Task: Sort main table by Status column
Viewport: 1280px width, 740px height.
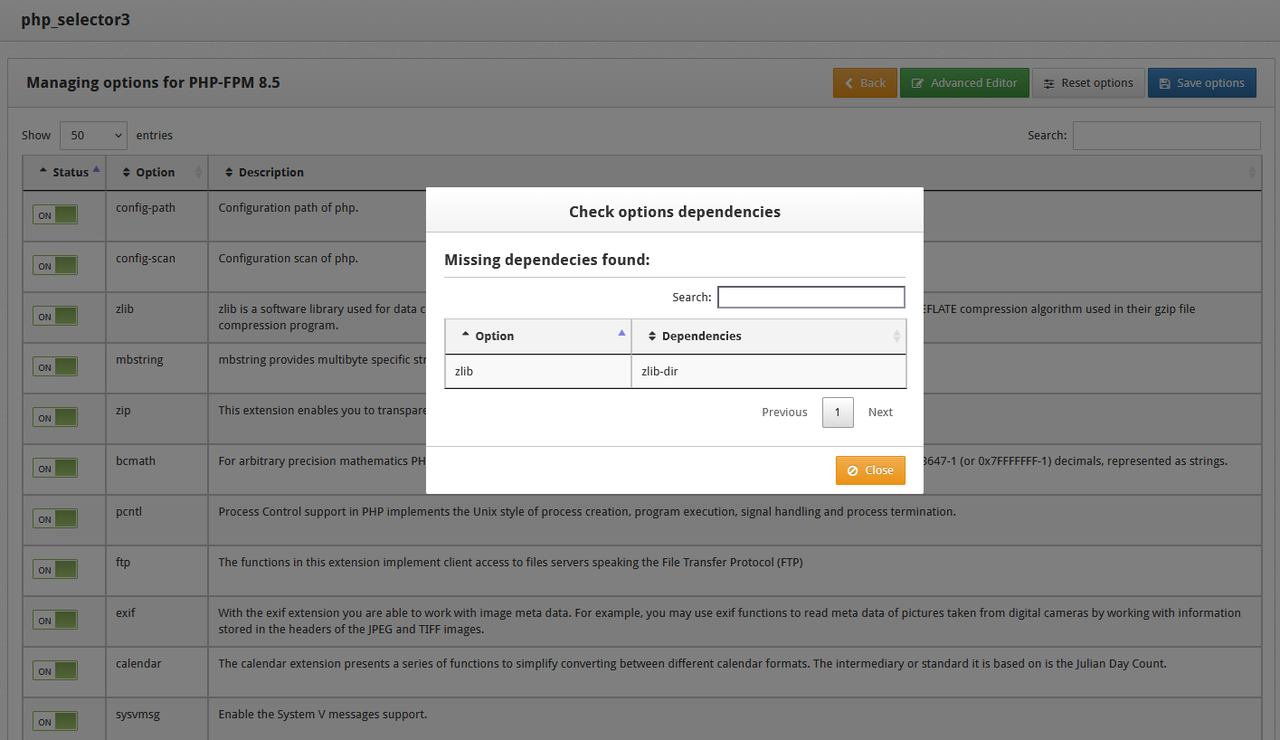Action: pos(64,172)
